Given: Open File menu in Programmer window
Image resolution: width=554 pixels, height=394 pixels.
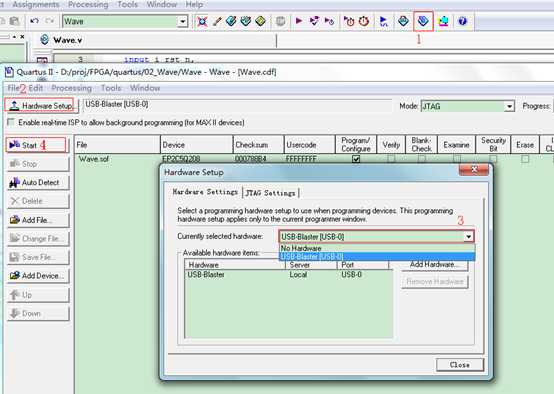Looking at the screenshot, I should (x=13, y=88).
